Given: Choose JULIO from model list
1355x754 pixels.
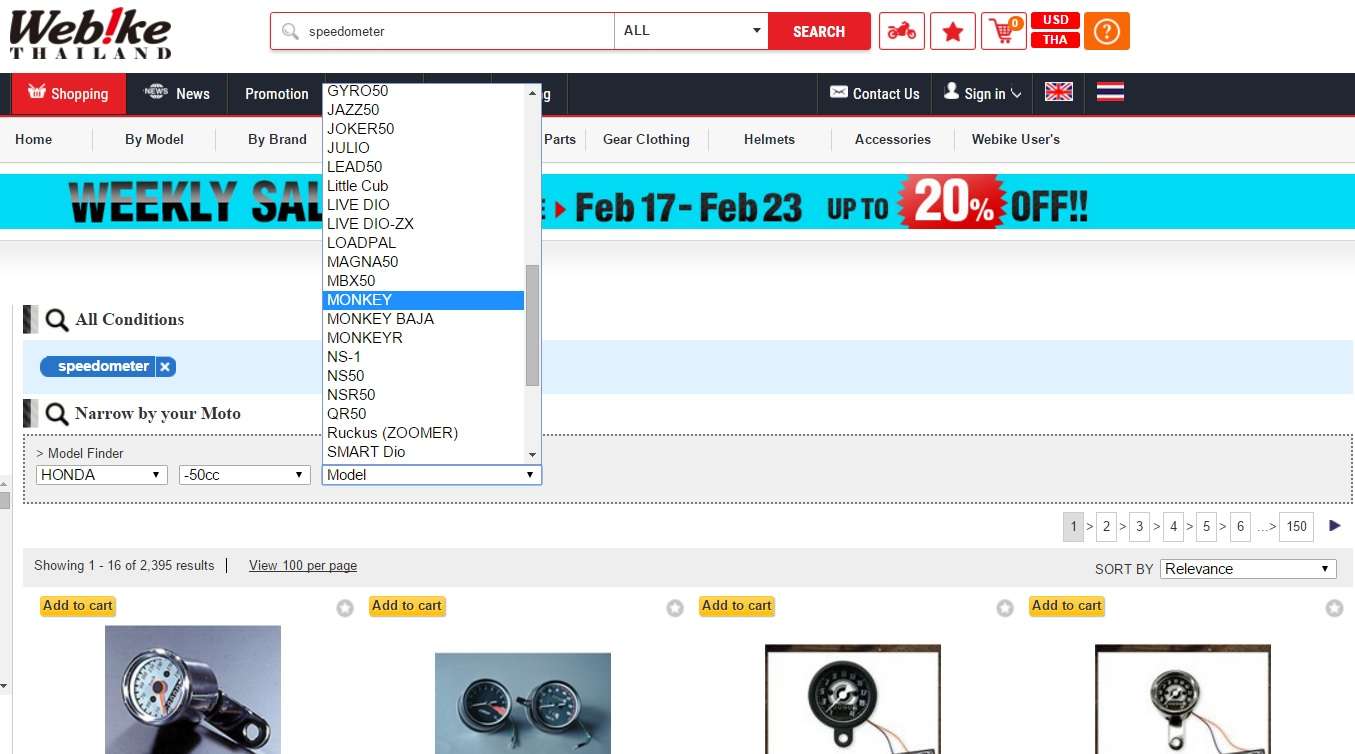Looking at the screenshot, I should (424, 148).
